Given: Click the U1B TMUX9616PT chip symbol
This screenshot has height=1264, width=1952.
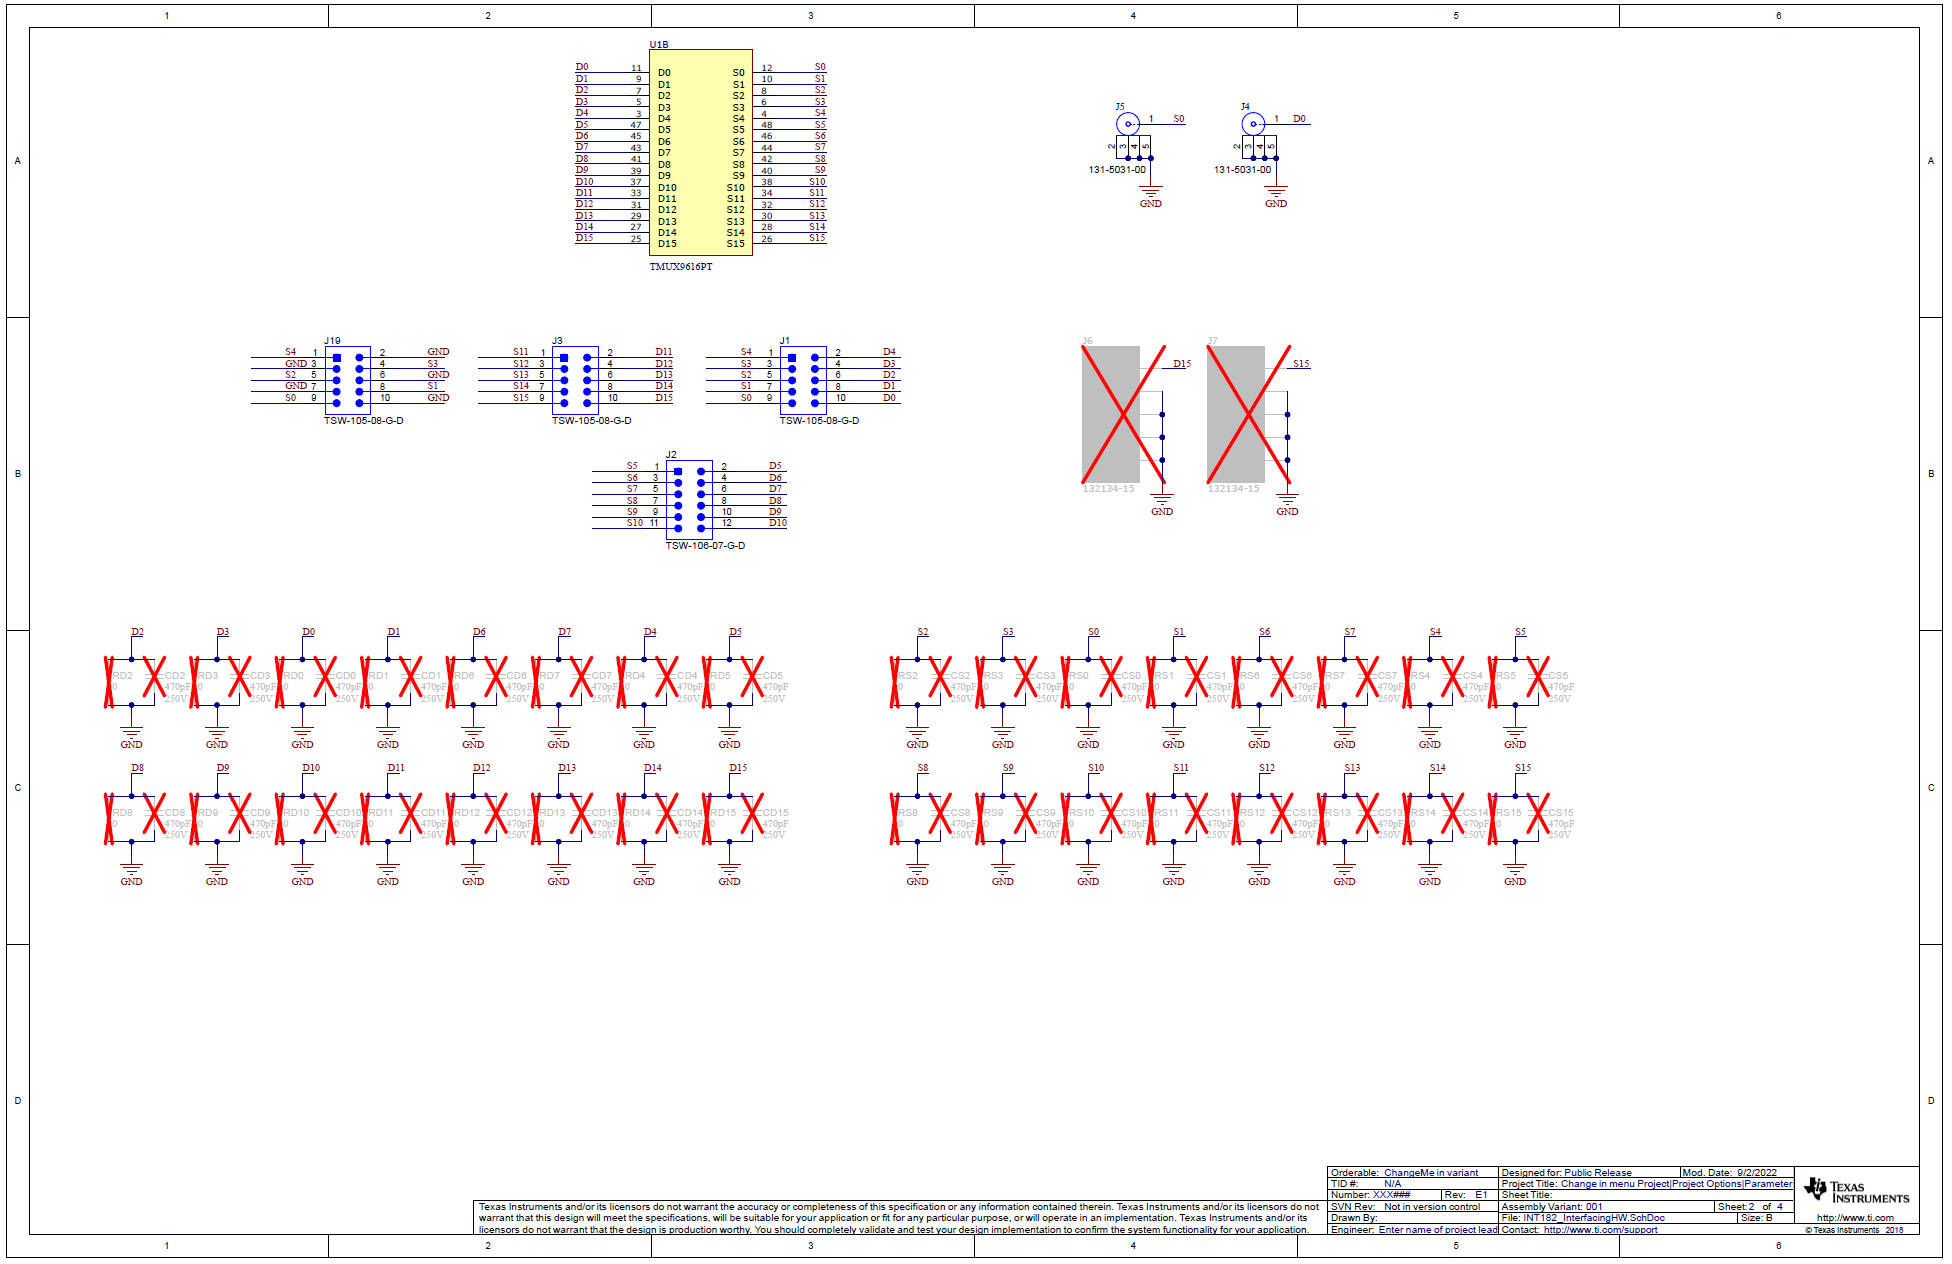Looking at the screenshot, I should [x=700, y=153].
